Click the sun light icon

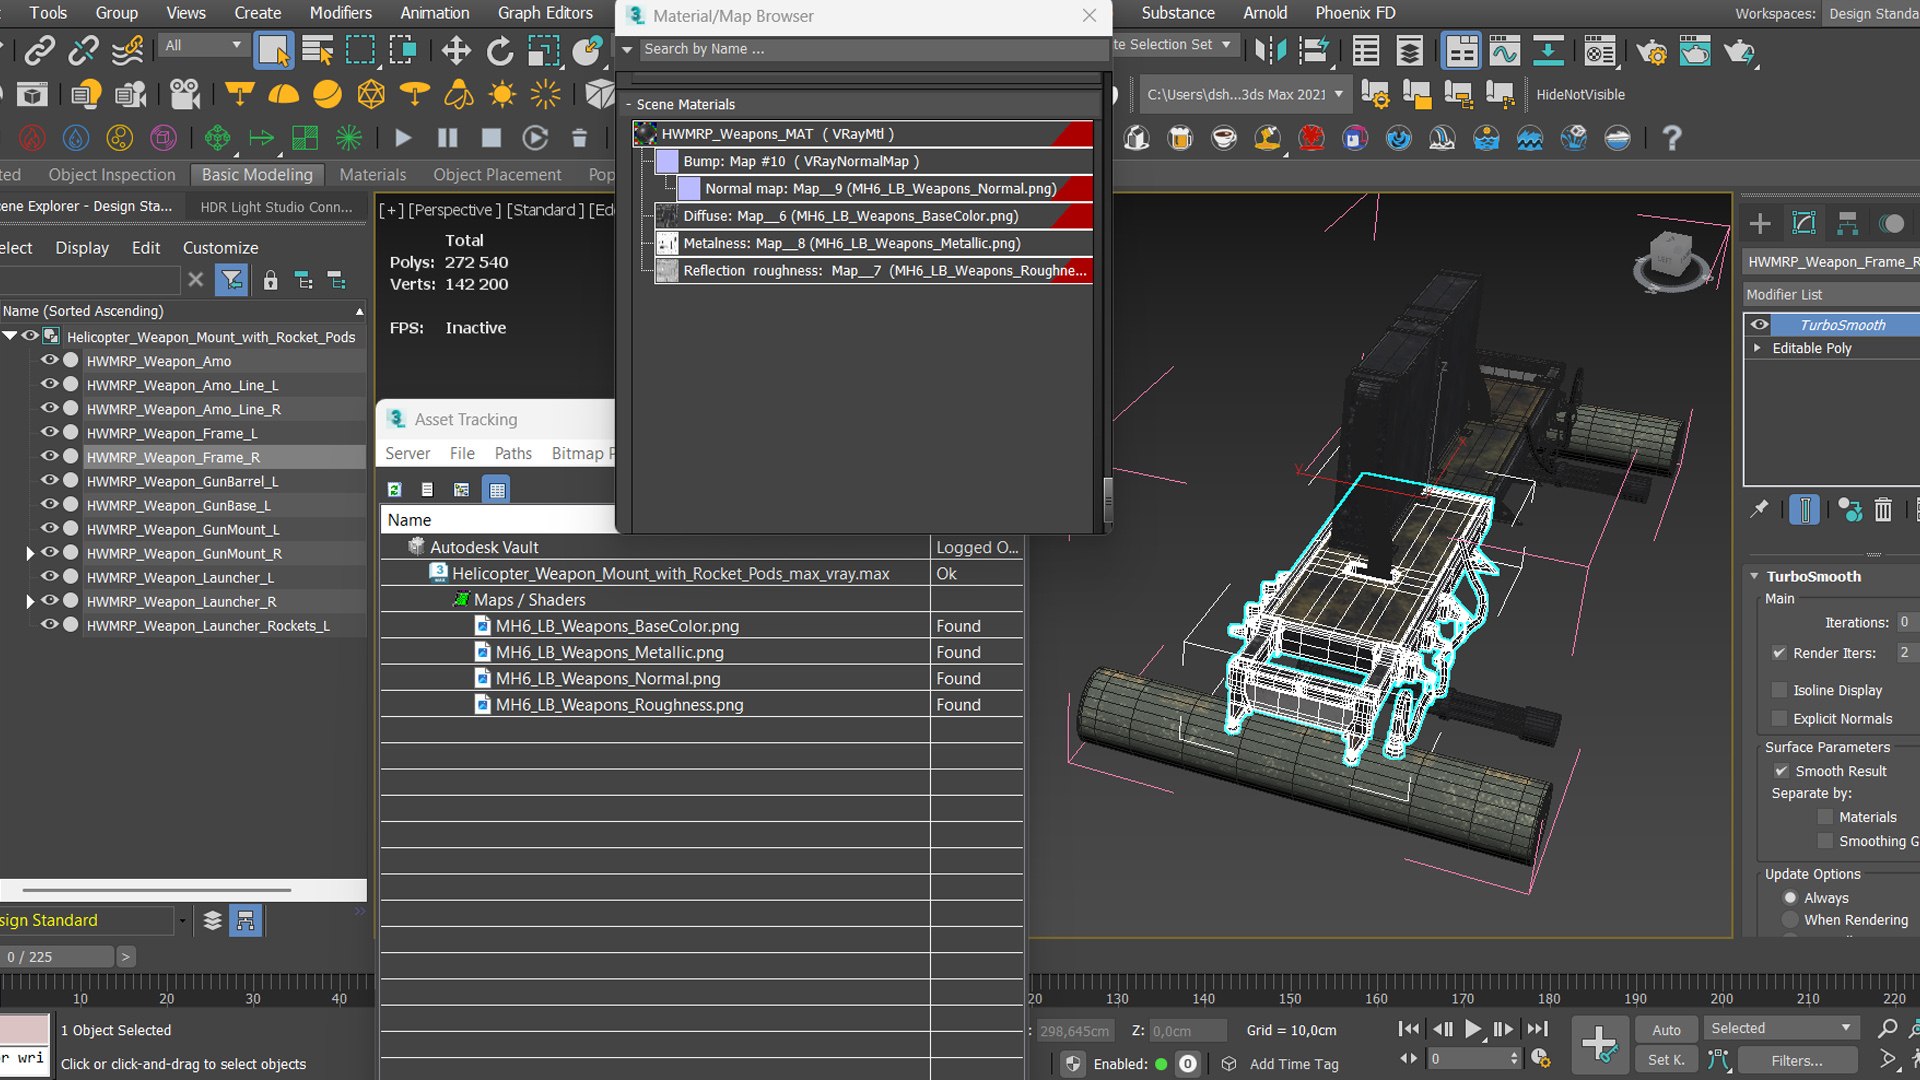(x=502, y=94)
